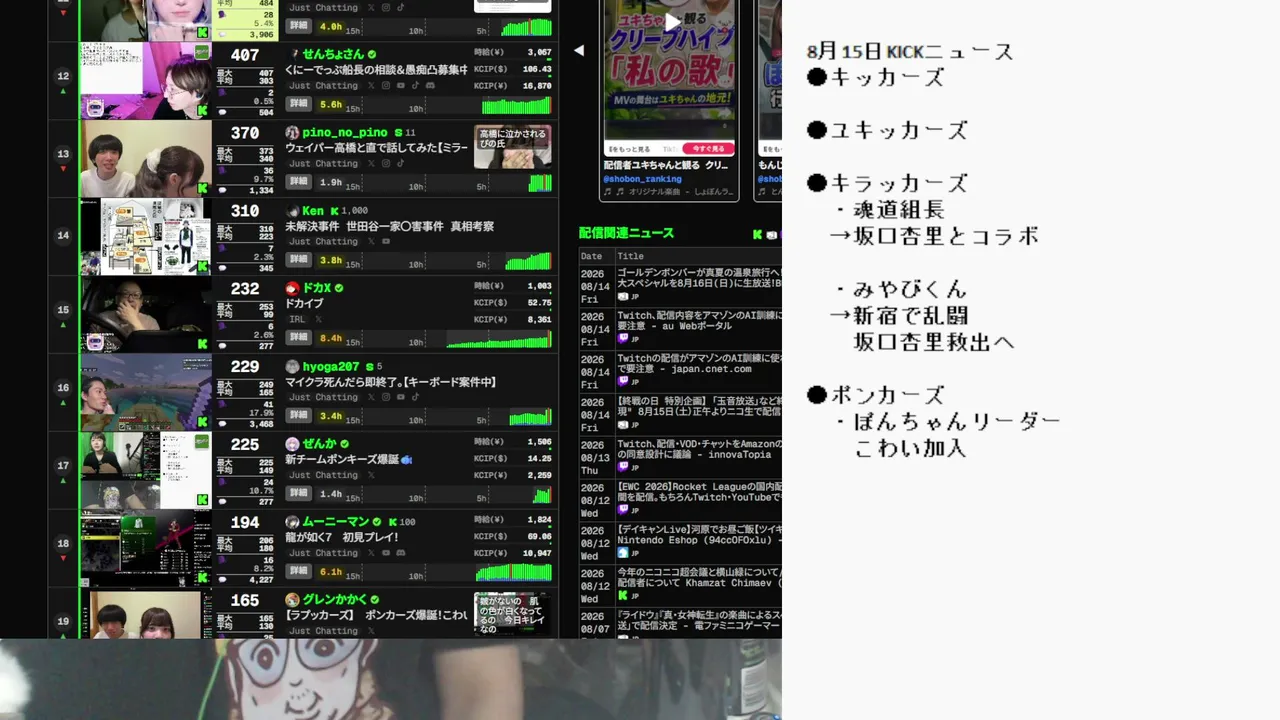1280x720 pixels.
Task: Open Instagram icon in せんちょさん row
Action: [x=386, y=86]
